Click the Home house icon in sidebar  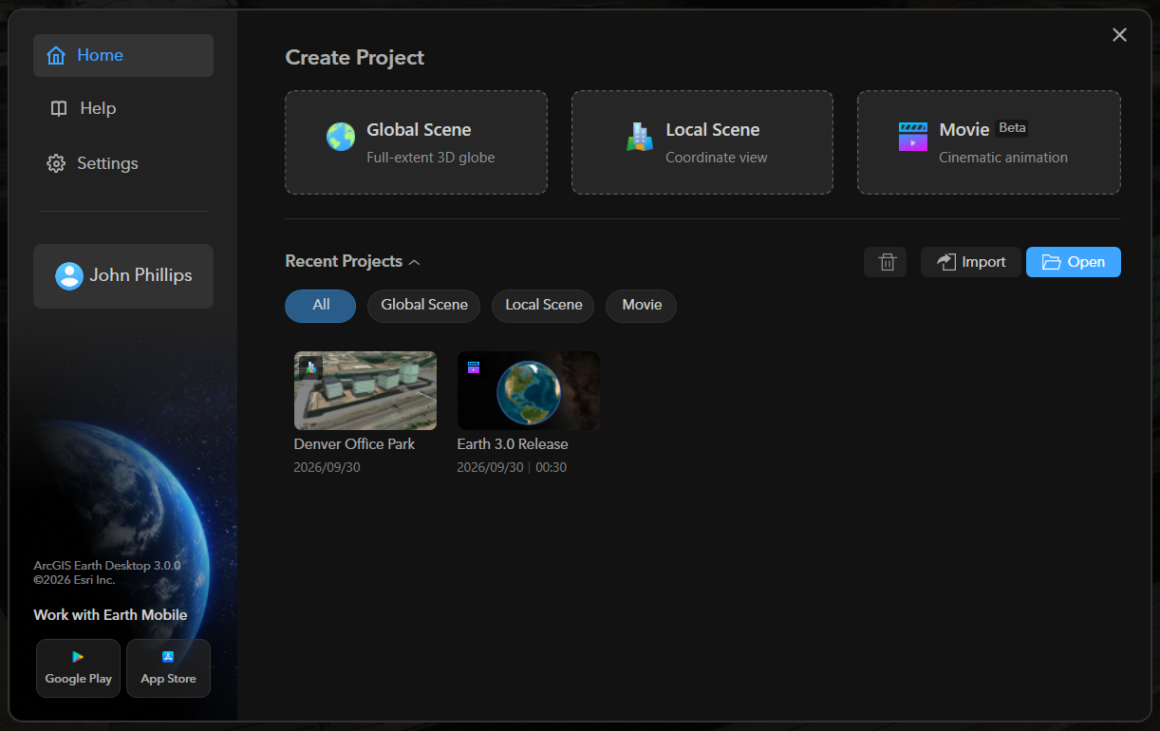pos(56,55)
